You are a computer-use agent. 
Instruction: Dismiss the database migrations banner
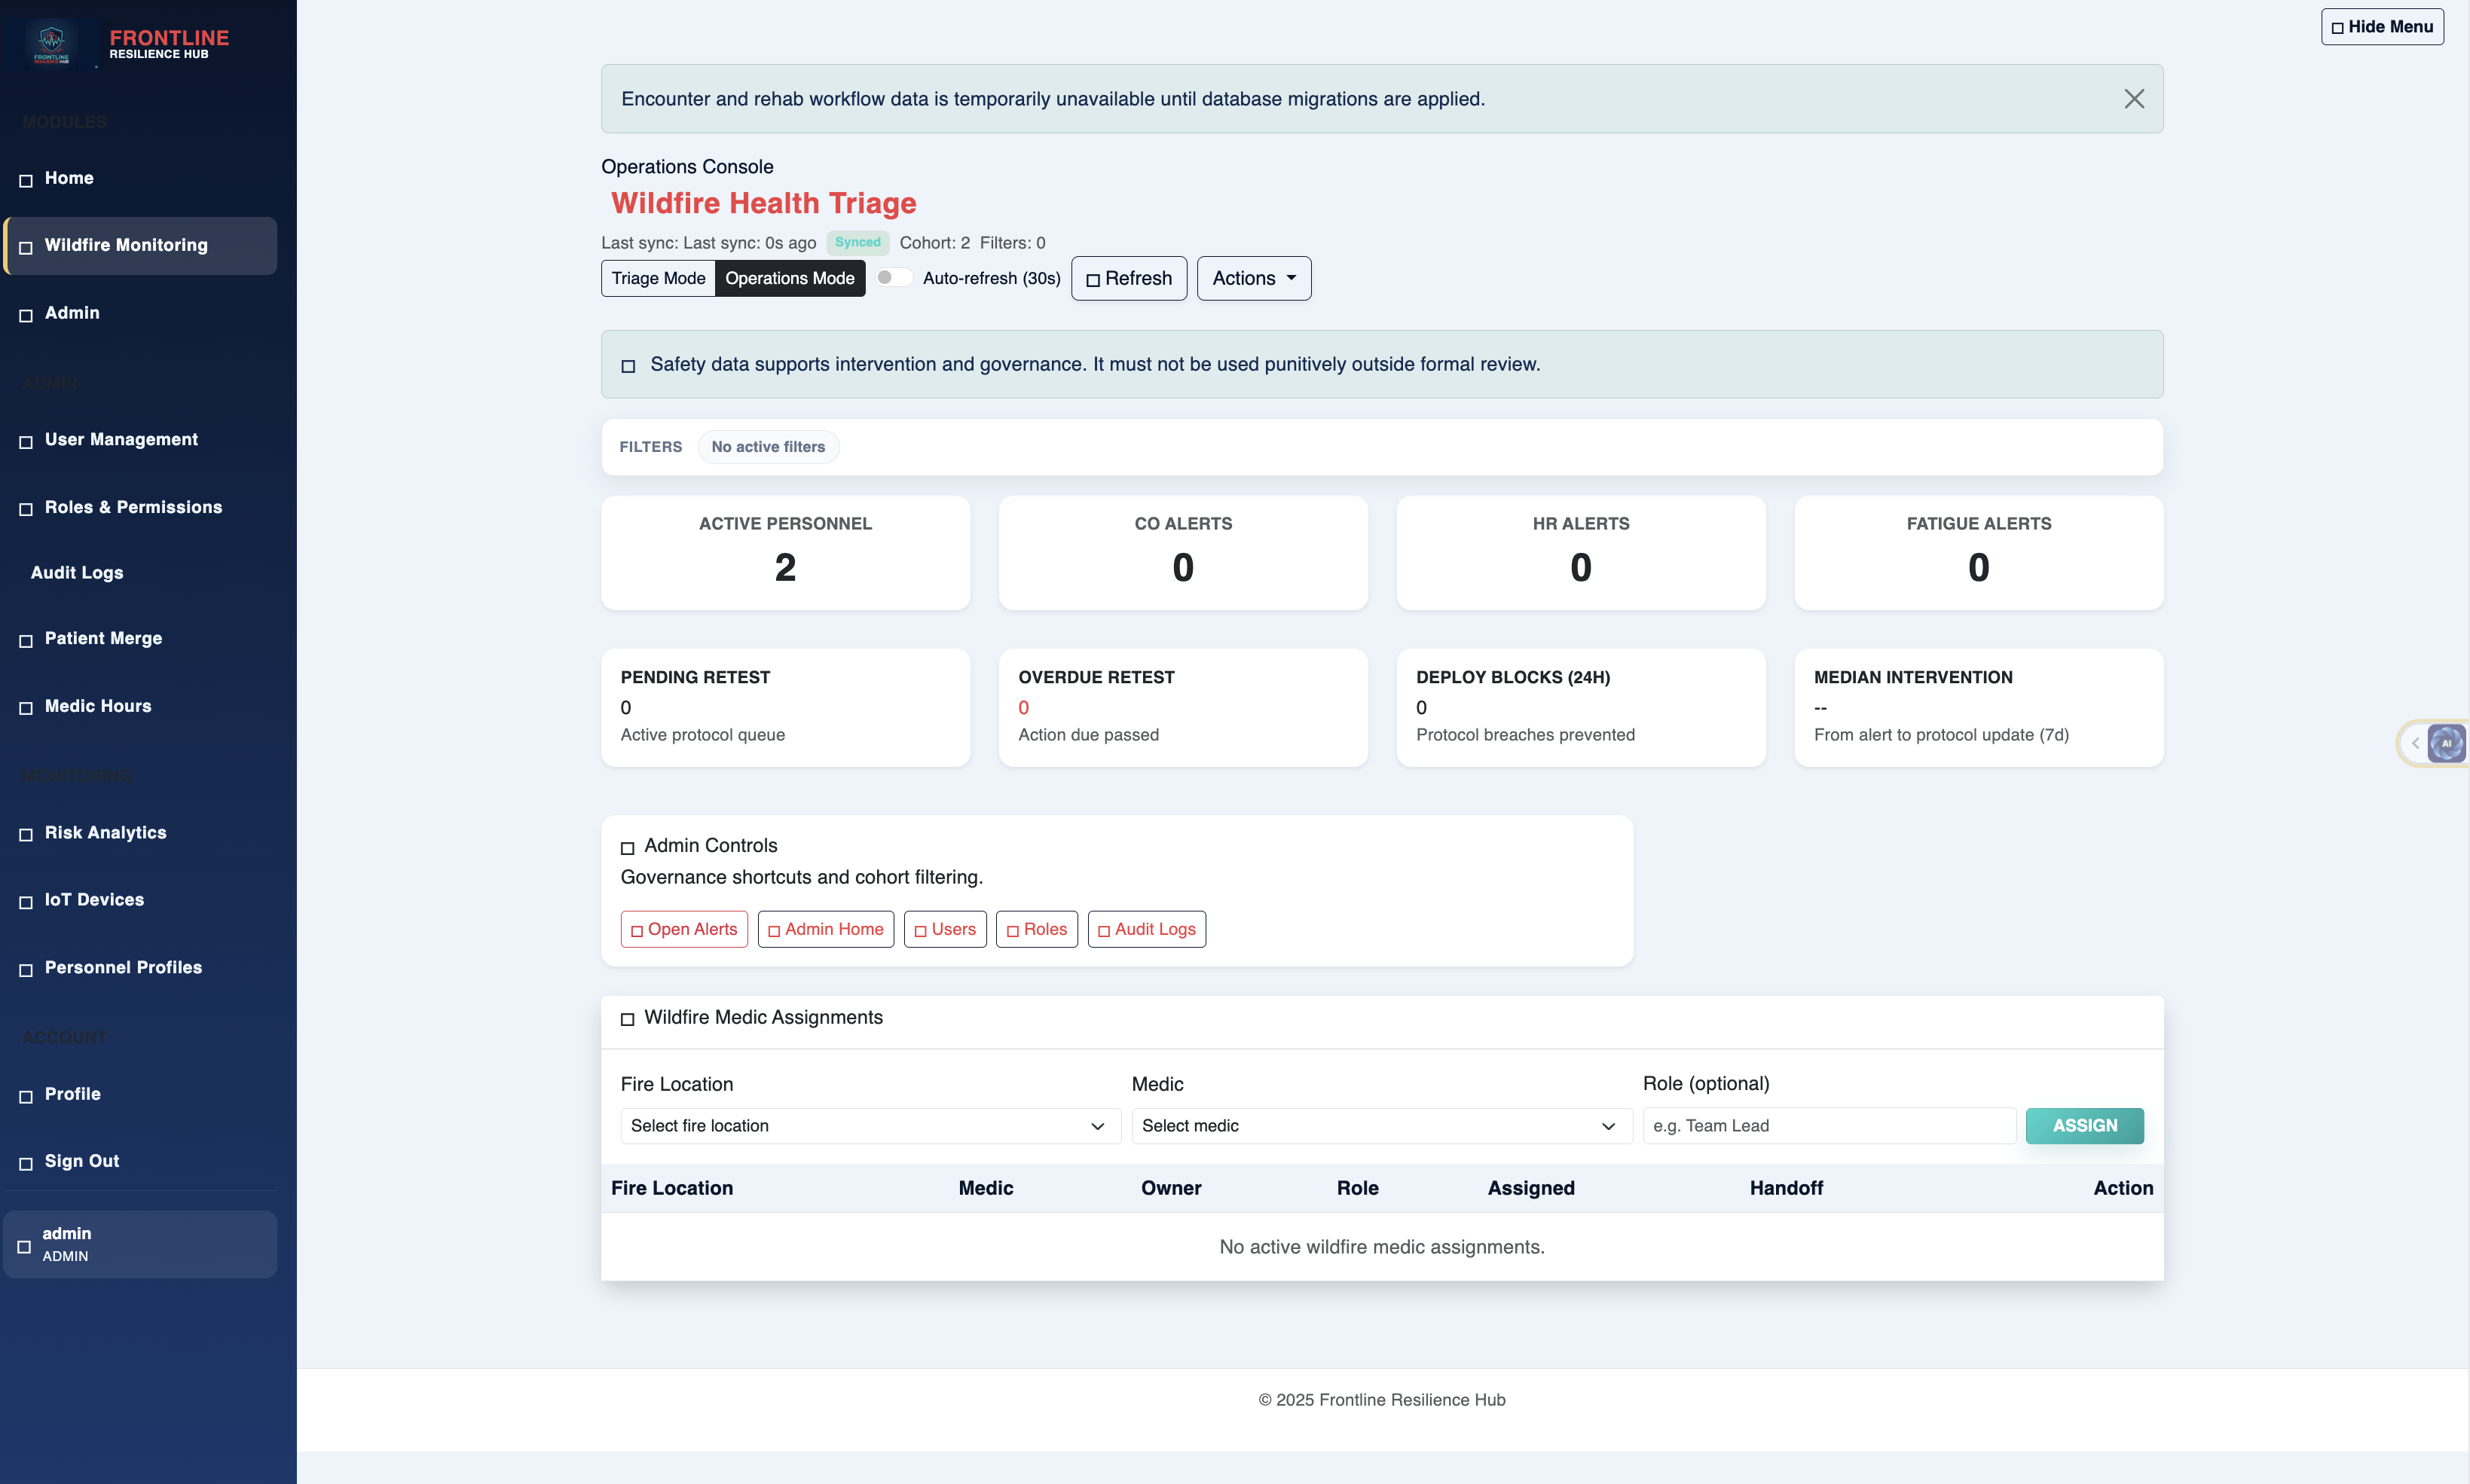(2134, 98)
